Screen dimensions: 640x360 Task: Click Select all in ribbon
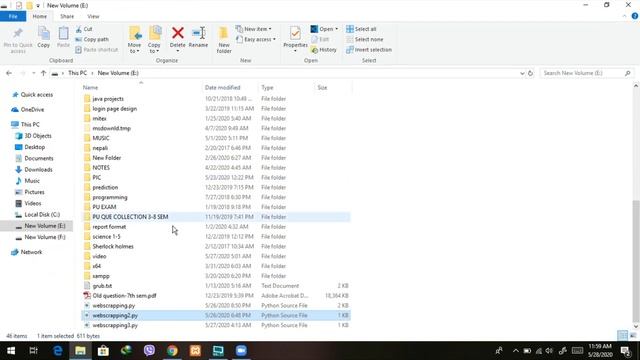point(361,29)
